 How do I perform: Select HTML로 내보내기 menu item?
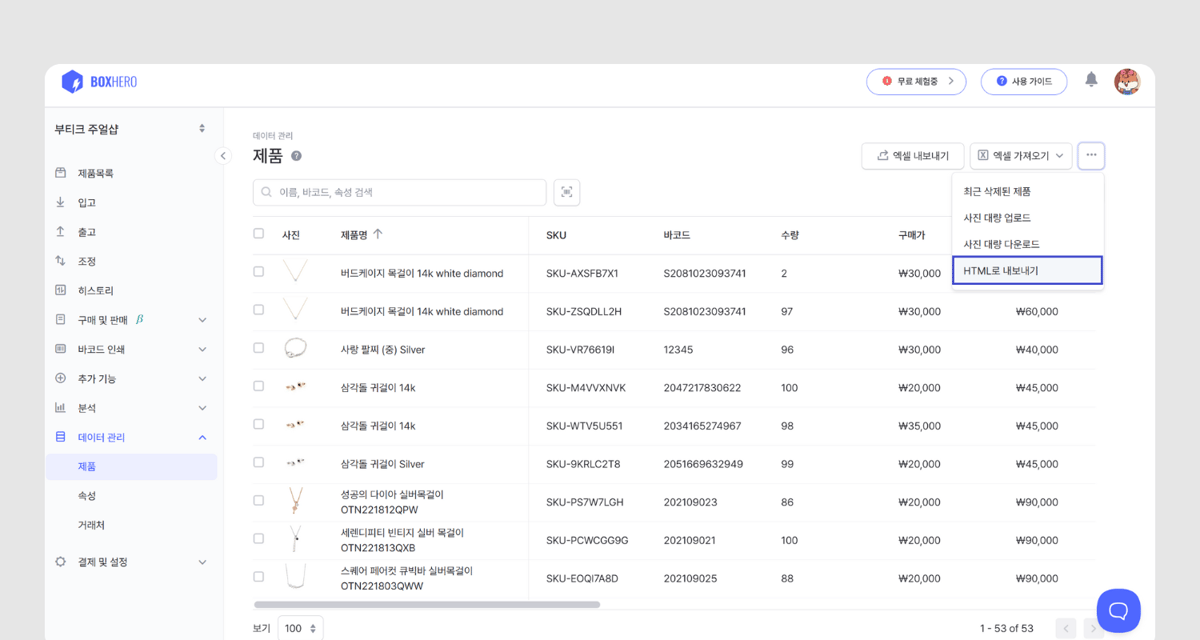pos(1027,271)
